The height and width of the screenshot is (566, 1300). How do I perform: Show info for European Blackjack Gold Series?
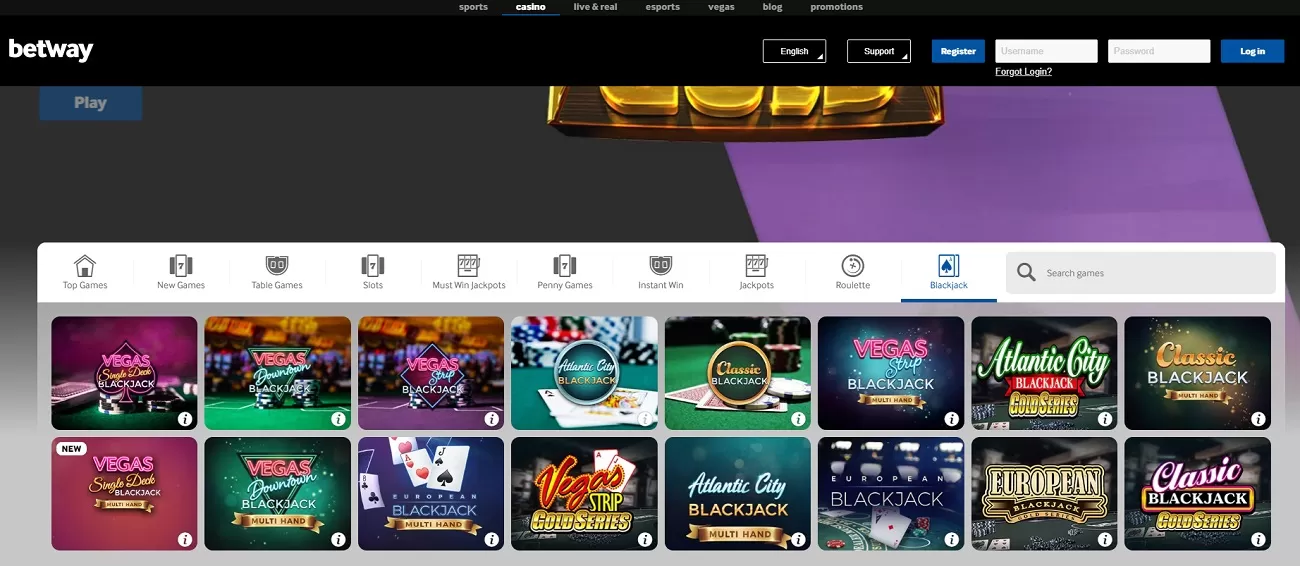1104,539
